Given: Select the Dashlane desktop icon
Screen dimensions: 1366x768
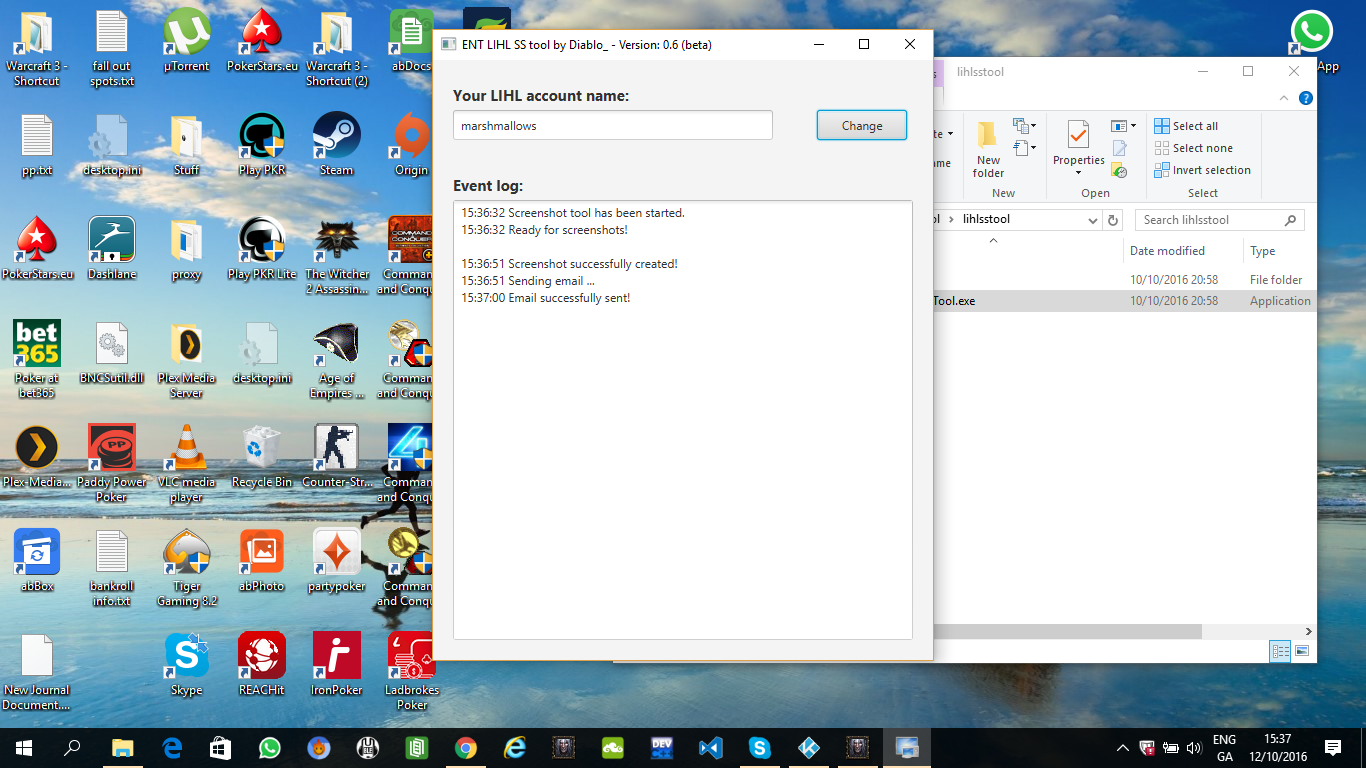Looking at the screenshot, I should tap(111, 248).
